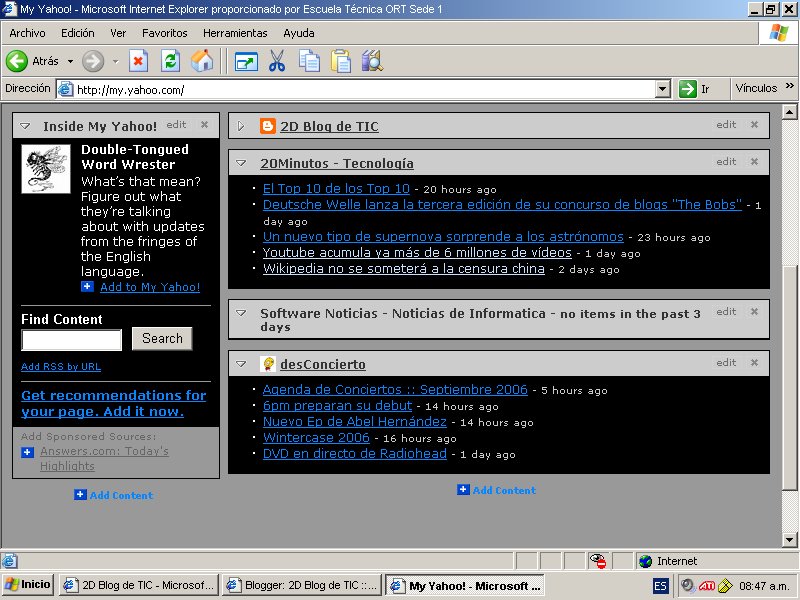Screen dimensions: 800x600
Task: Click the green Ir go button
Action: click(694, 89)
